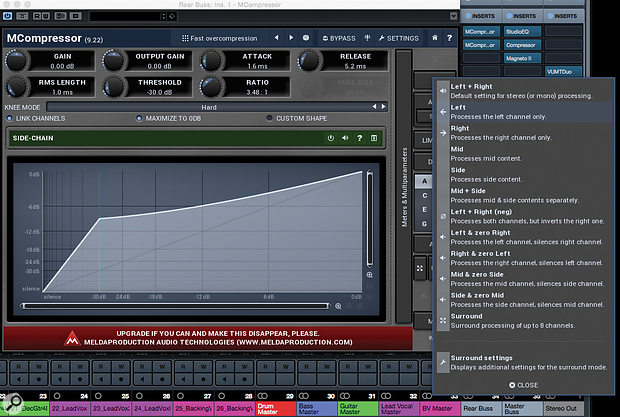Select Left + Right (neg) mode
This screenshot has width=620, height=417.
point(524,217)
